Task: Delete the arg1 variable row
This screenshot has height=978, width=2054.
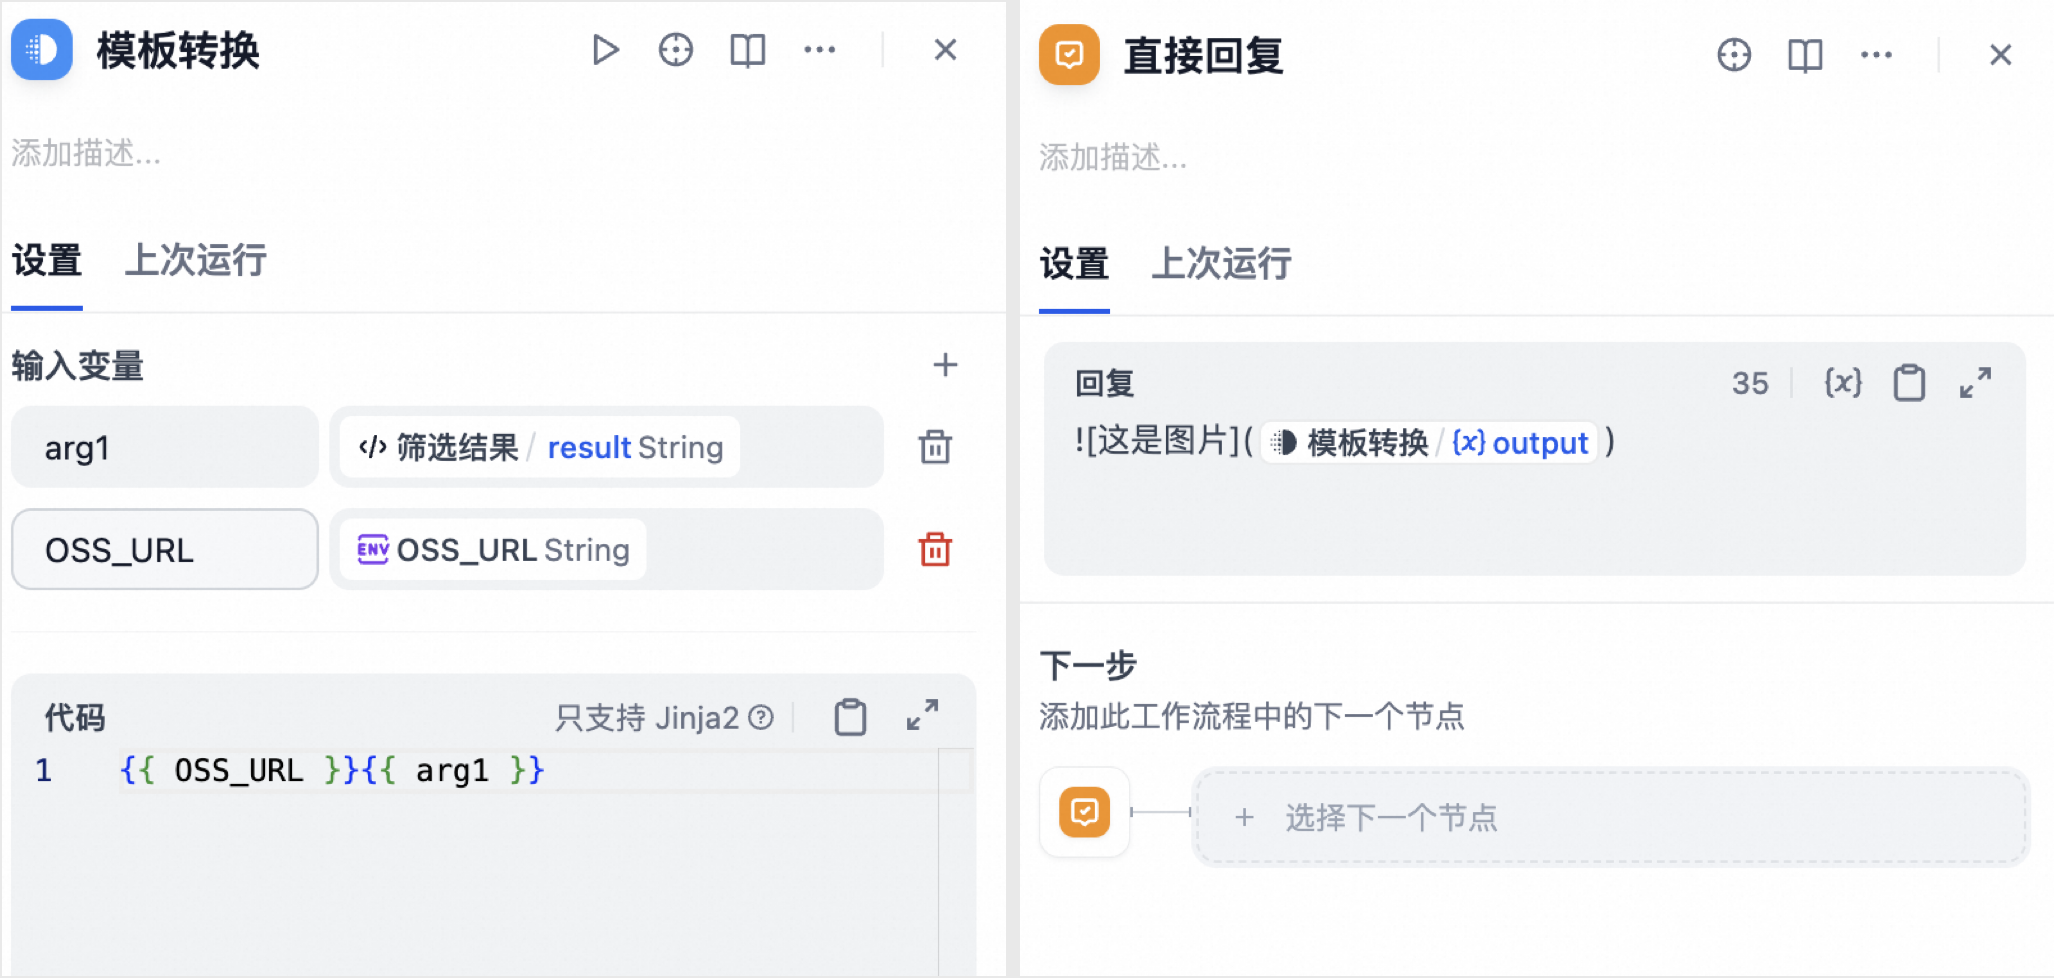Action: pos(935,447)
